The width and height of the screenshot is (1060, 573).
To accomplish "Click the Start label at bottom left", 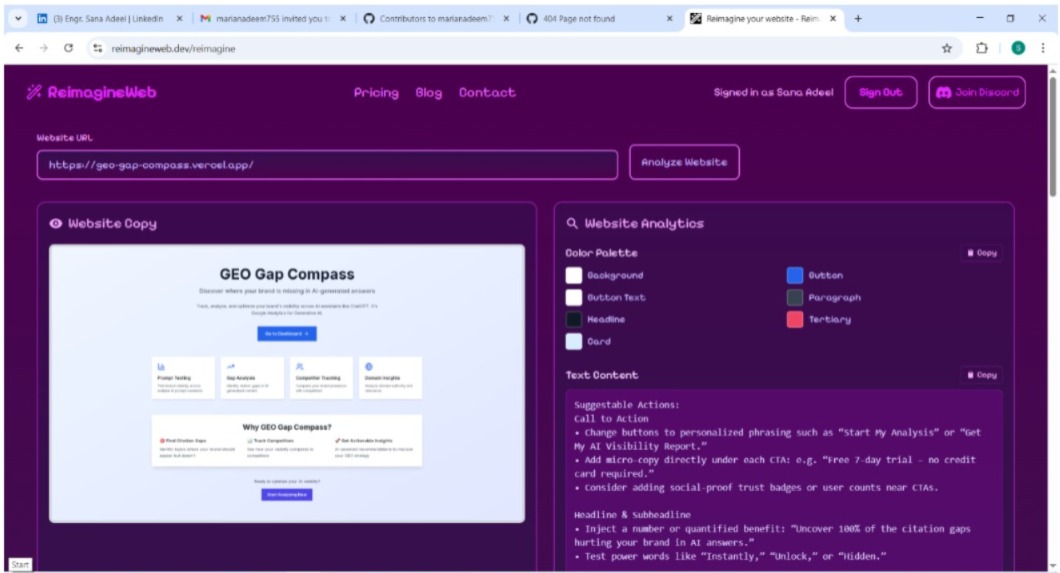I will pyautogui.click(x=20, y=564).
